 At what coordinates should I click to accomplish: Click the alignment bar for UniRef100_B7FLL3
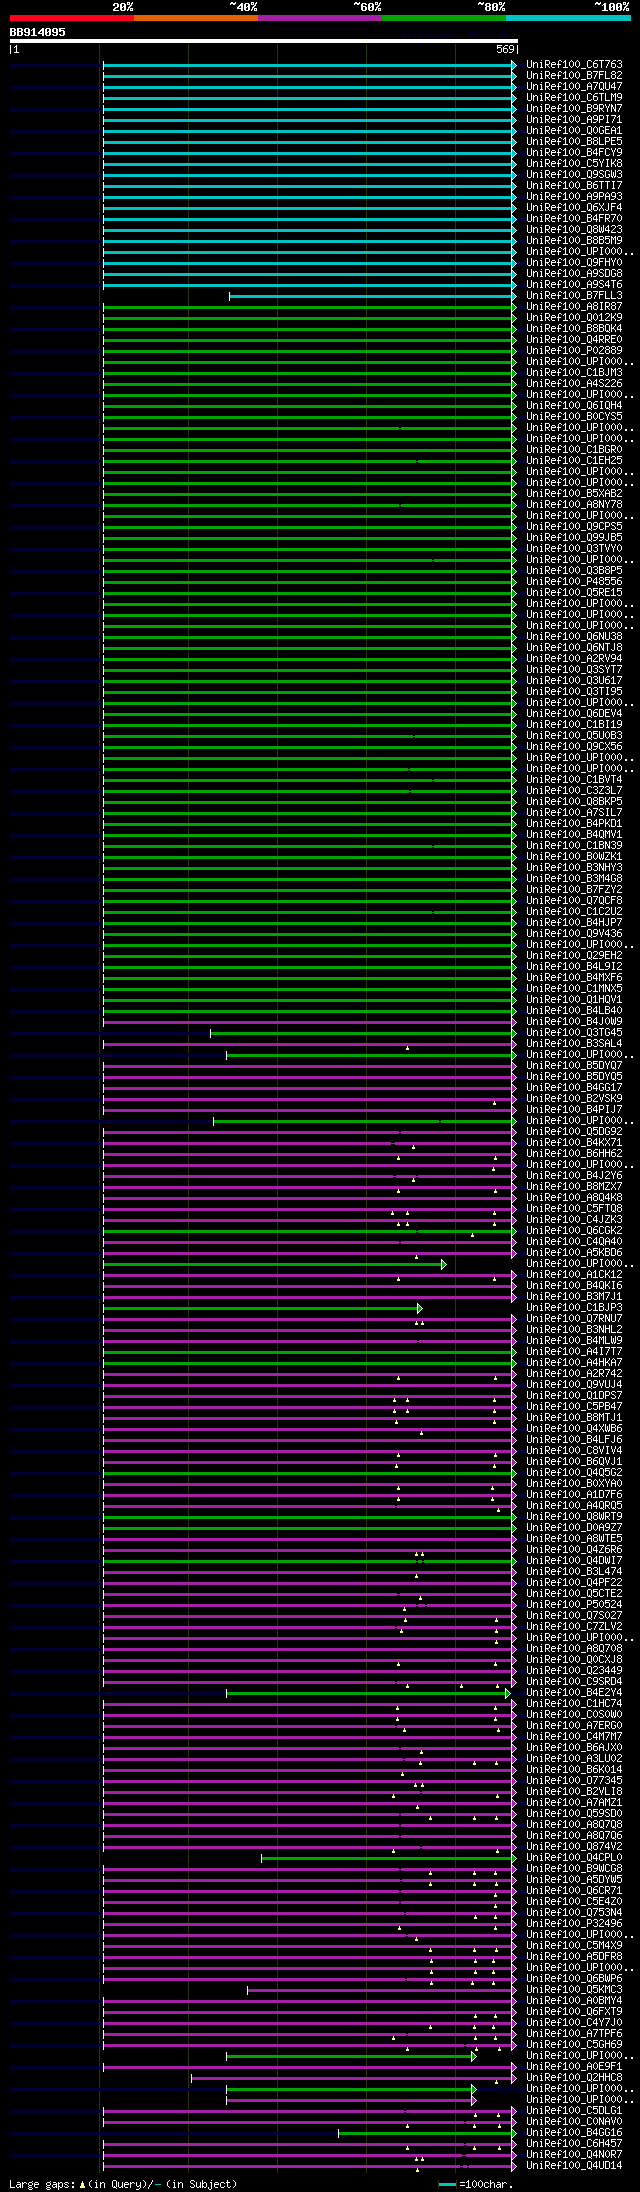click(x=373, y=296)
